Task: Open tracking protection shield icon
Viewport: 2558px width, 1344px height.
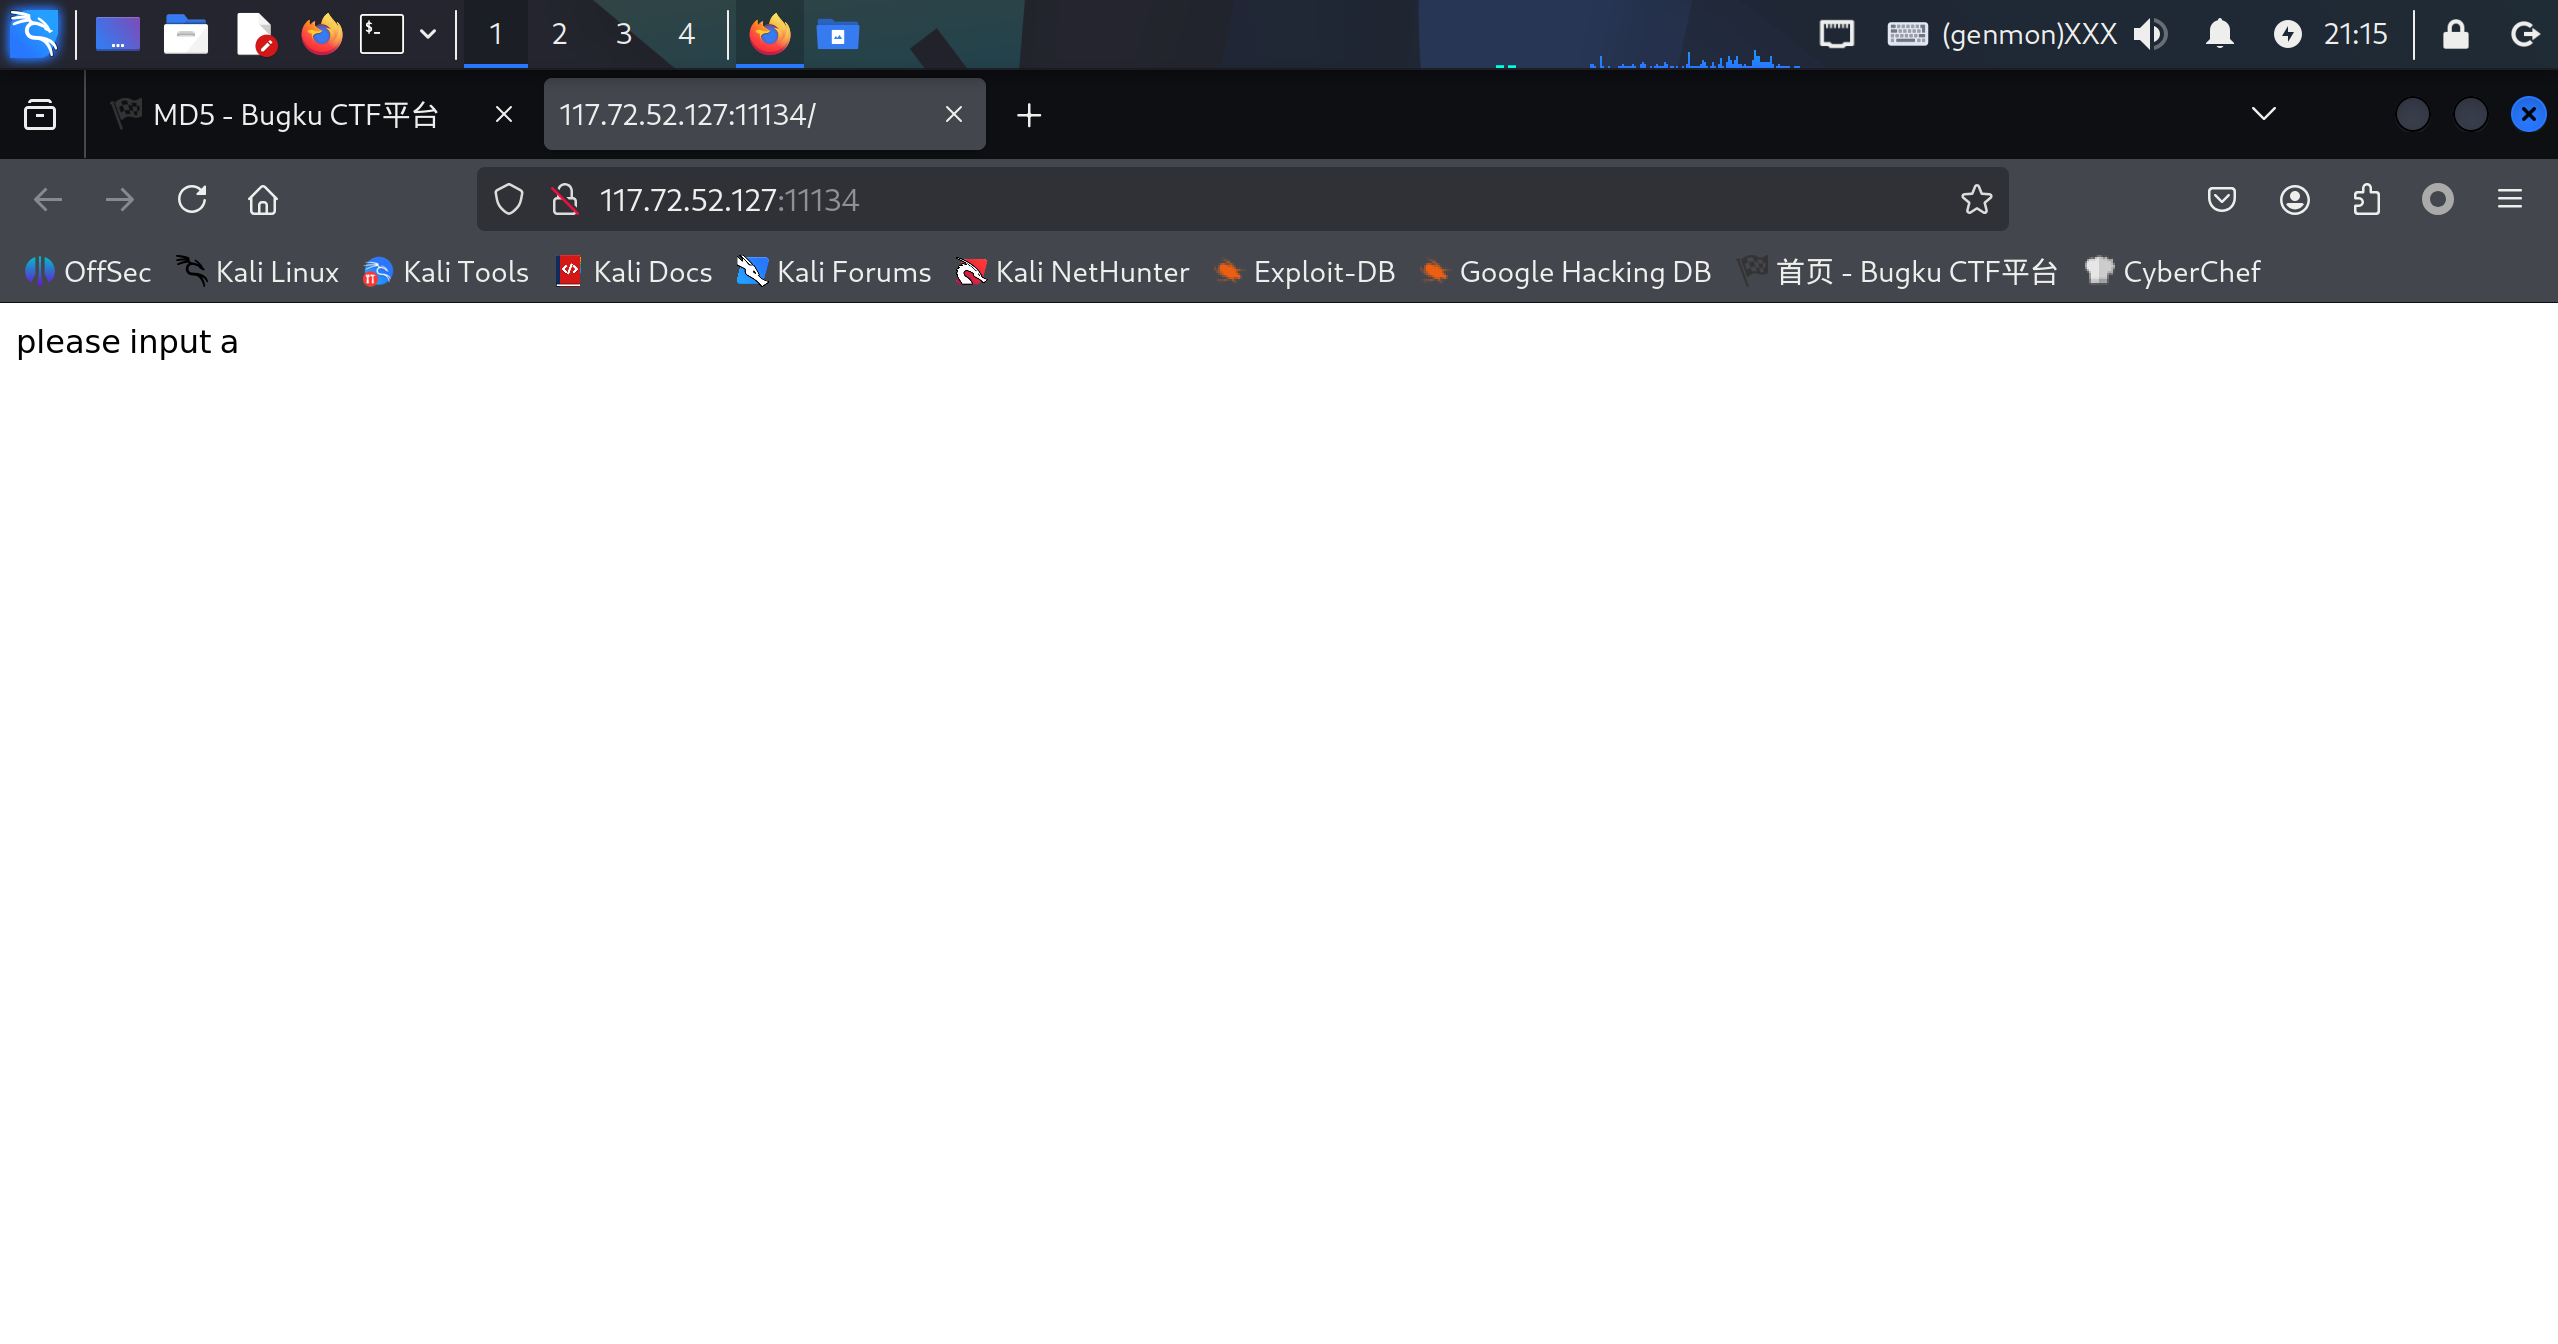Action: click(x=509, y=200)
